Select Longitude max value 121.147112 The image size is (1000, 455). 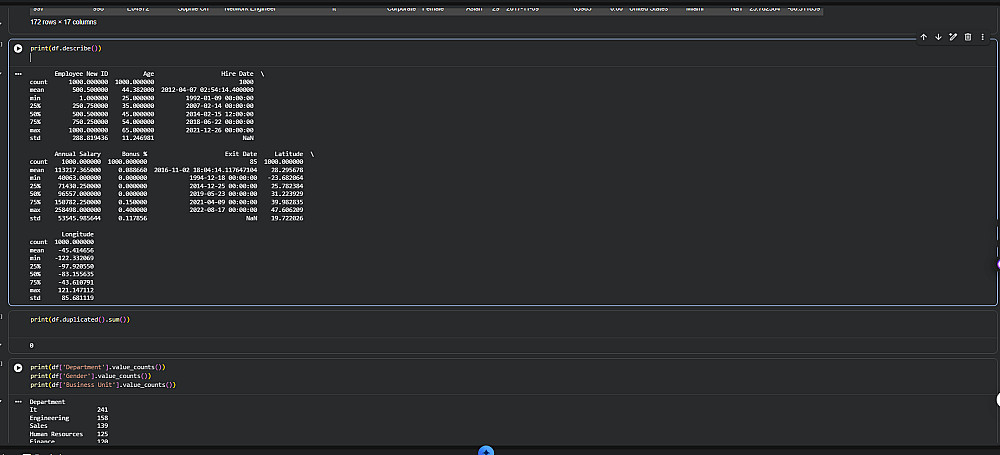click(75, 290)
